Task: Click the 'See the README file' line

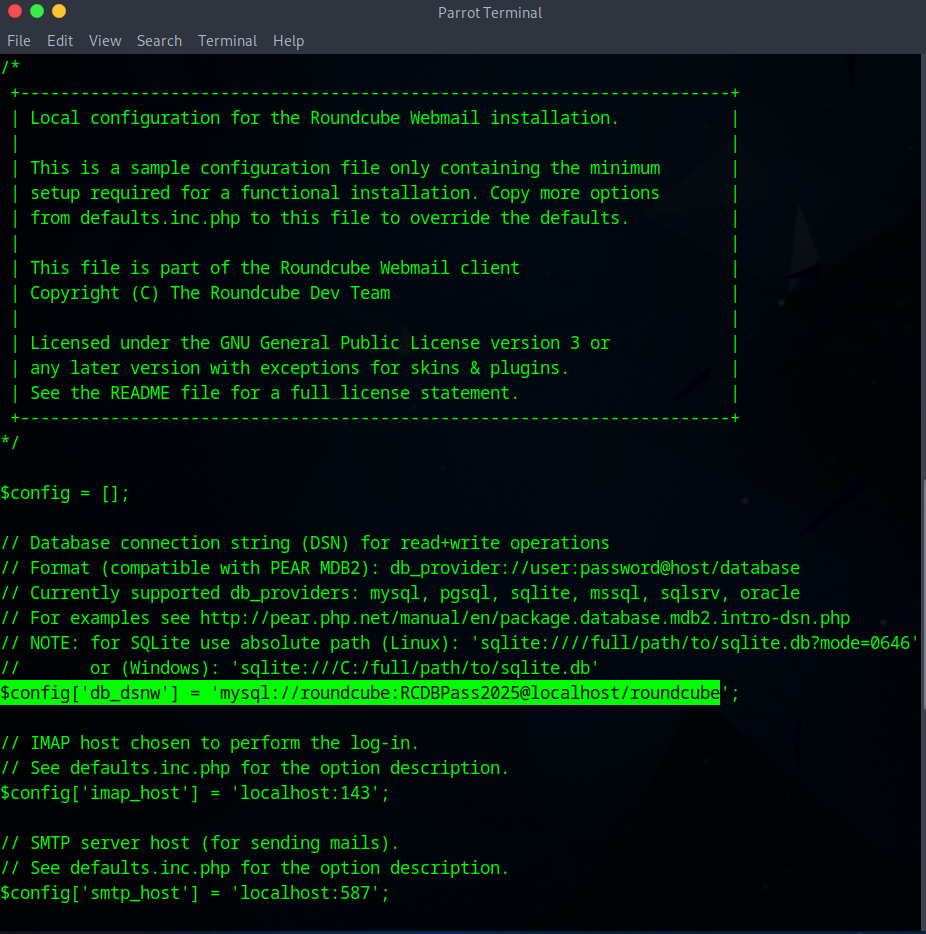Action: pyautogui.click(x=275, y=393)
